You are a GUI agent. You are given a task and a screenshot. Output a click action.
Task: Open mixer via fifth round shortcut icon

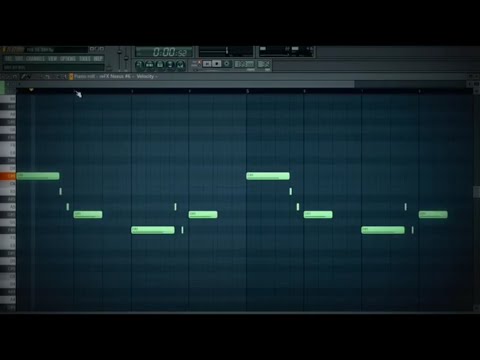pos(180,64)
